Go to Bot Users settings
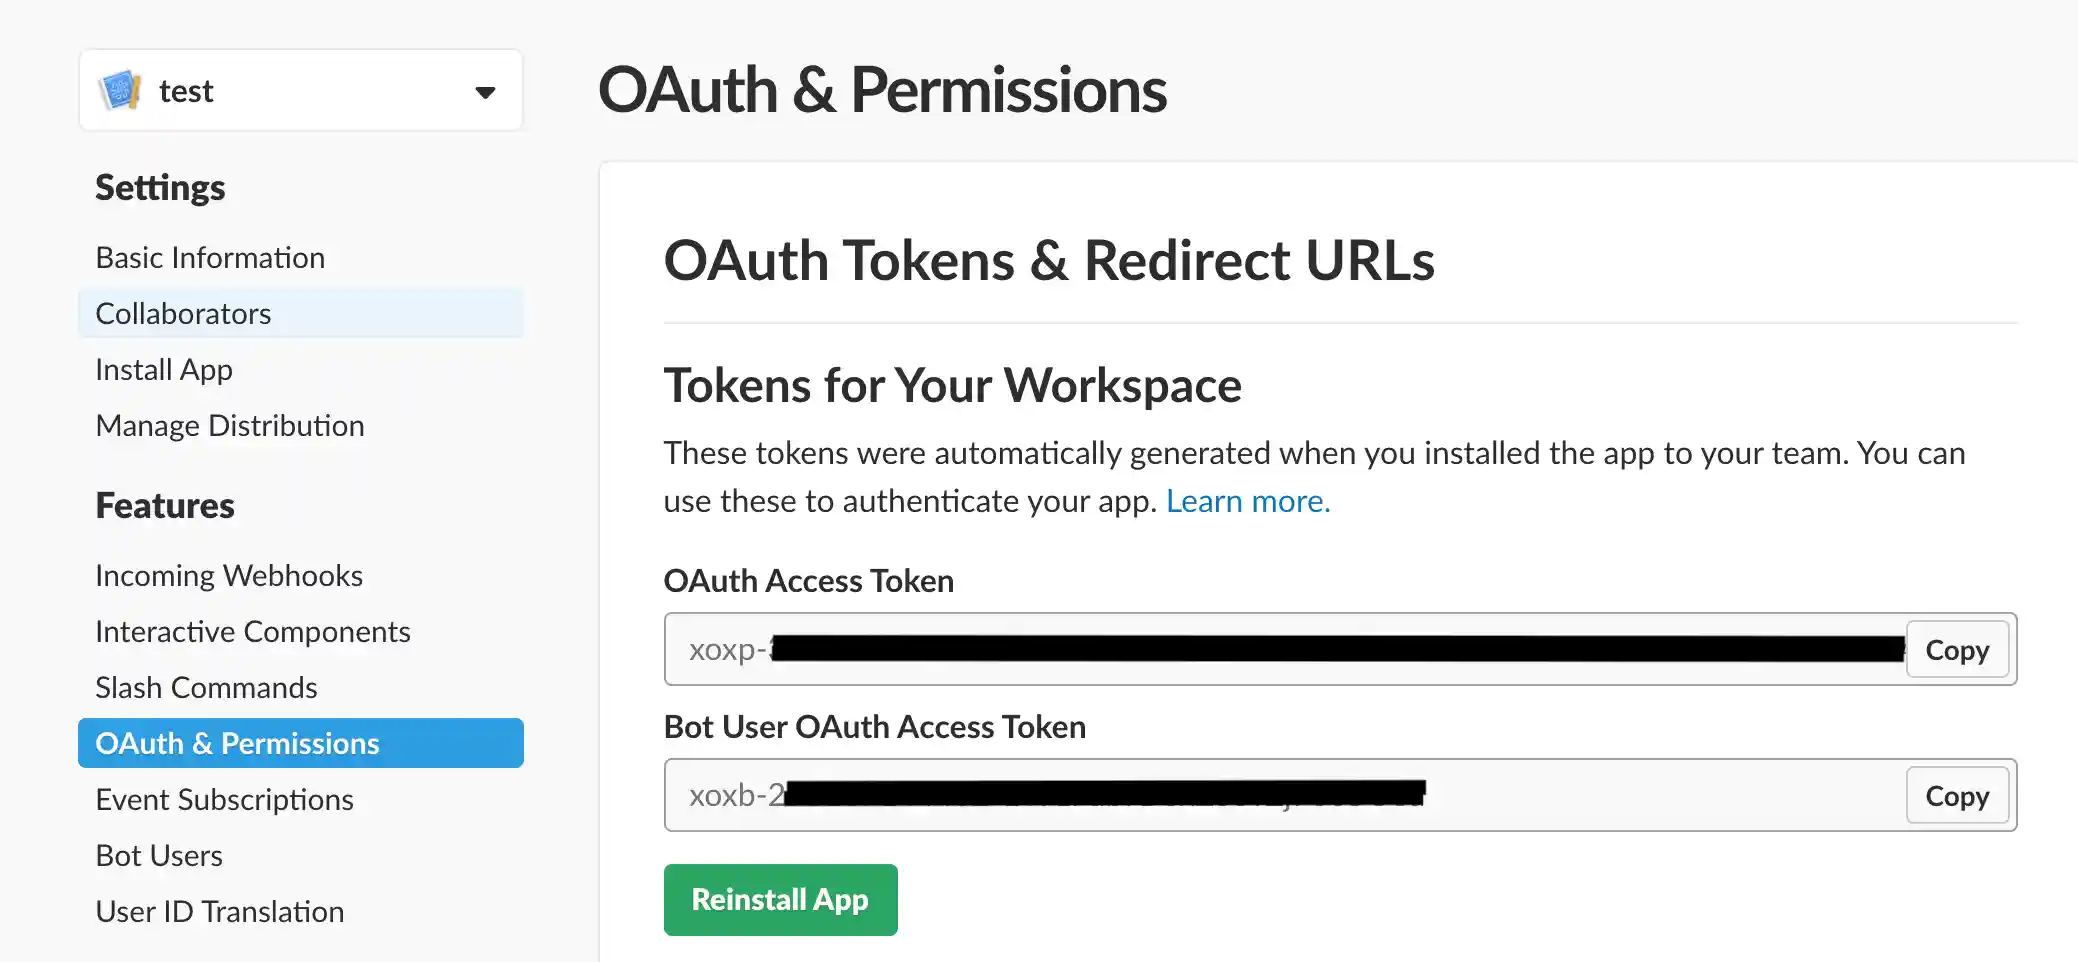2078x962 pixels. pyautogui.click(x=159, y=856)
